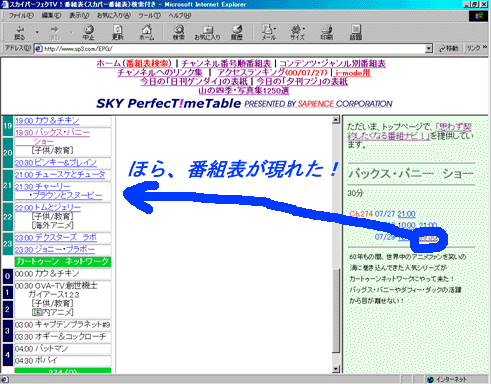Image resolution: width=491 pixels, height=384 pixels.
Task: Open link 22:00 トムとジェリー
Action: [x=48, y=207]
